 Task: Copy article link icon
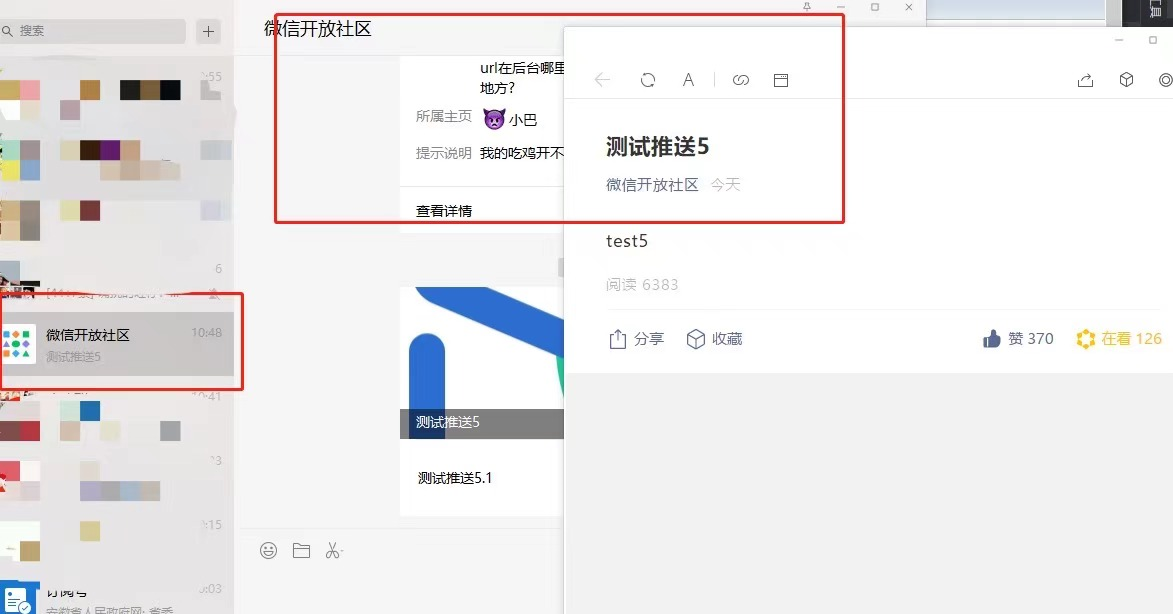pyautogui.click(x=741, y=80)
